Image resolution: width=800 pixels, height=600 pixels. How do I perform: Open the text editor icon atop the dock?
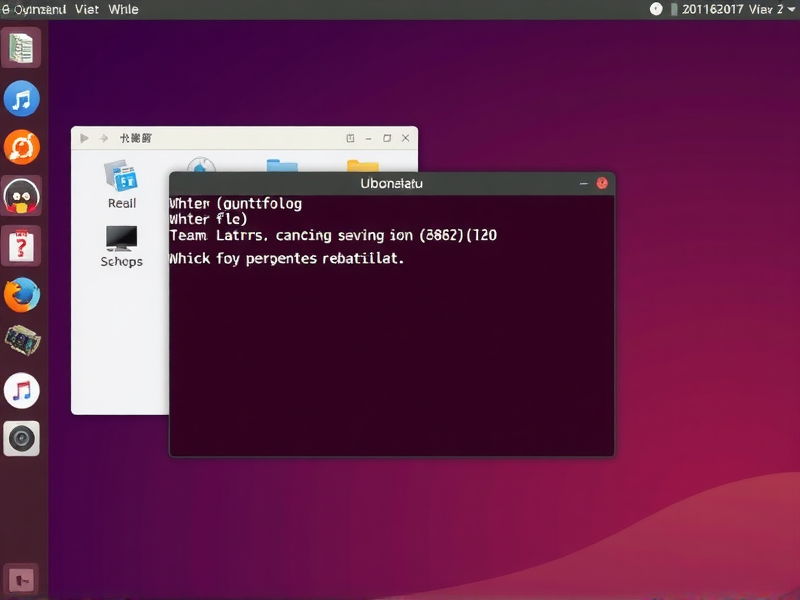pyautogui.click(x=22, y=48)
